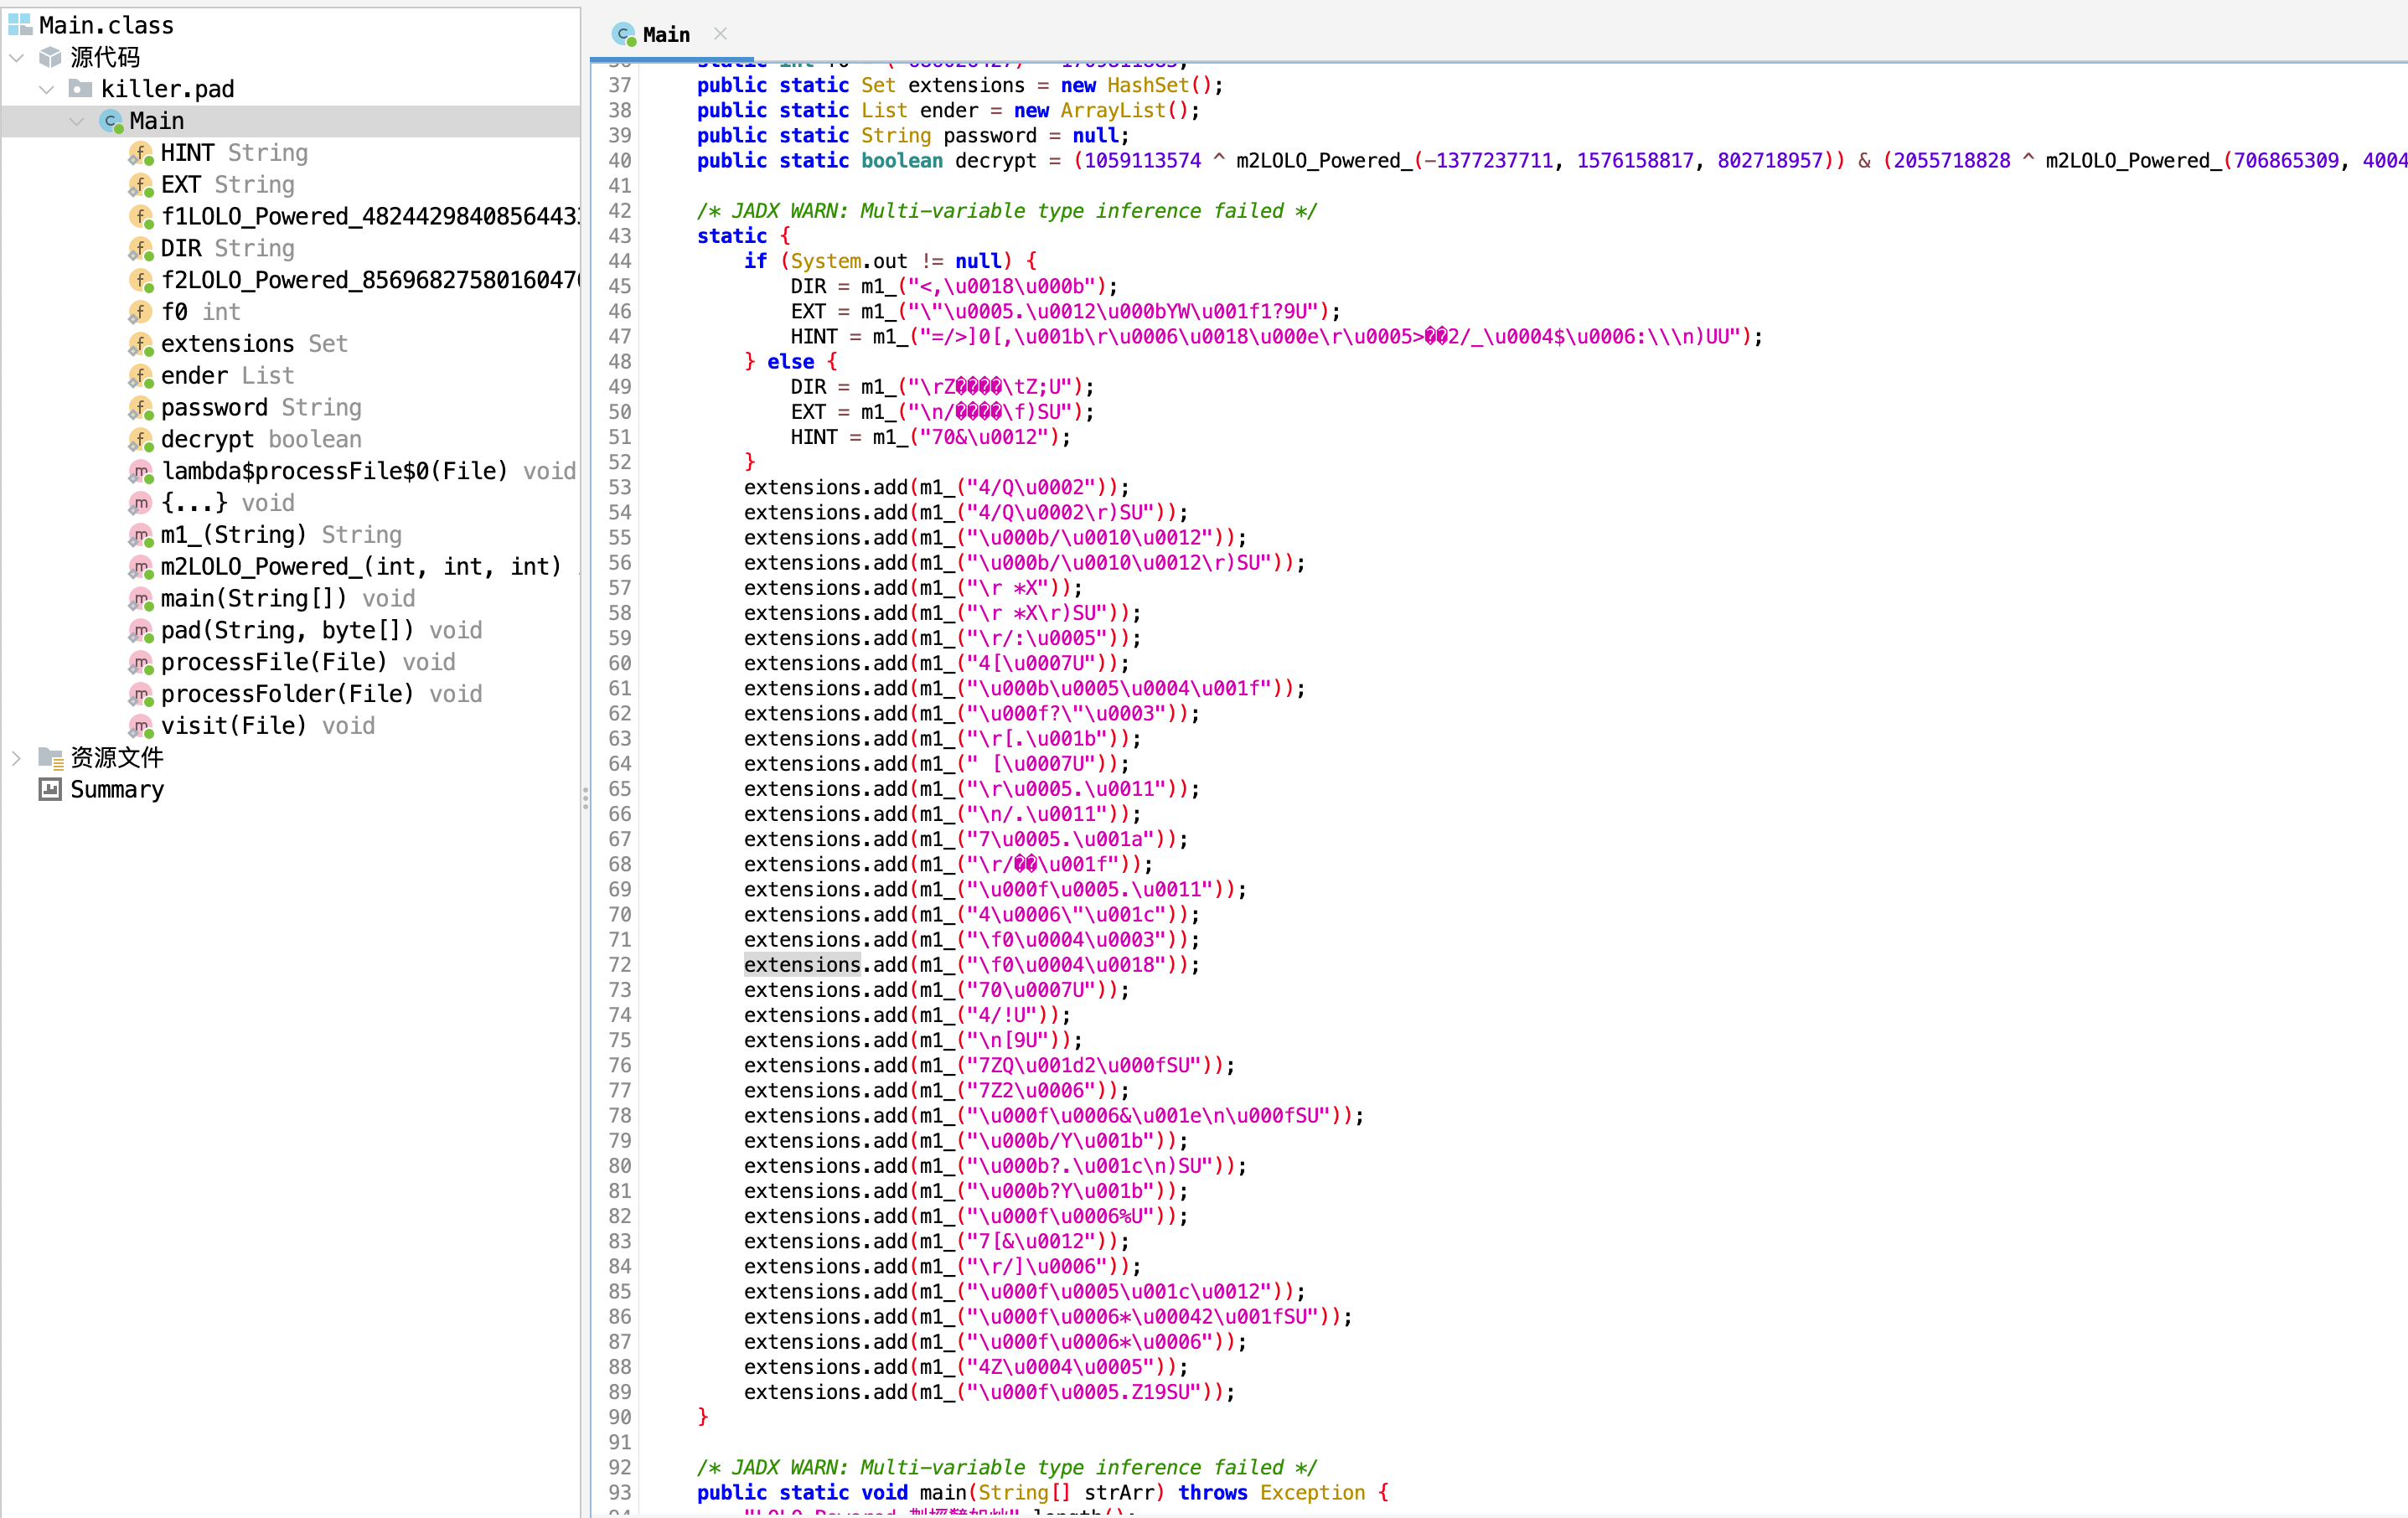Click the lambda$processFile$0 method icon
The width and height of the screenshot is (2408, 1518).
click(x=141, y=471)
